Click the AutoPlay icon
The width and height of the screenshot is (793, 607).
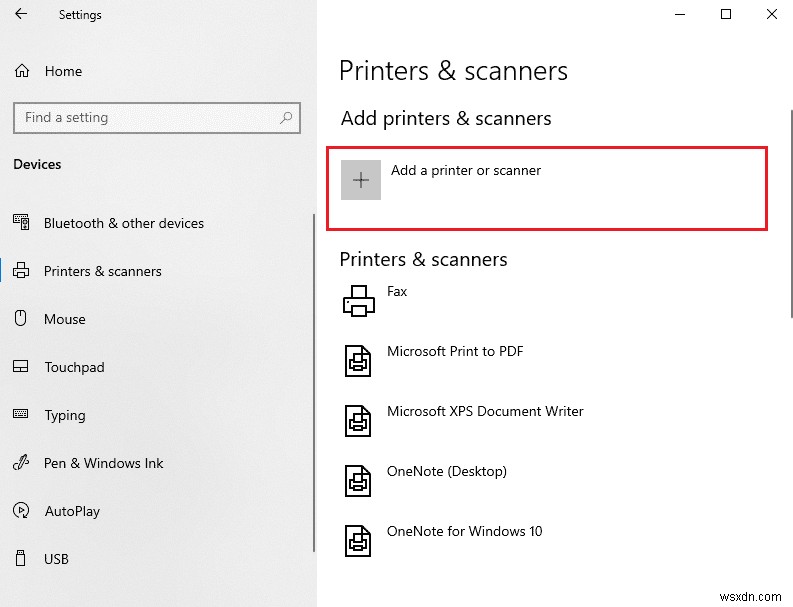[21, 510]
